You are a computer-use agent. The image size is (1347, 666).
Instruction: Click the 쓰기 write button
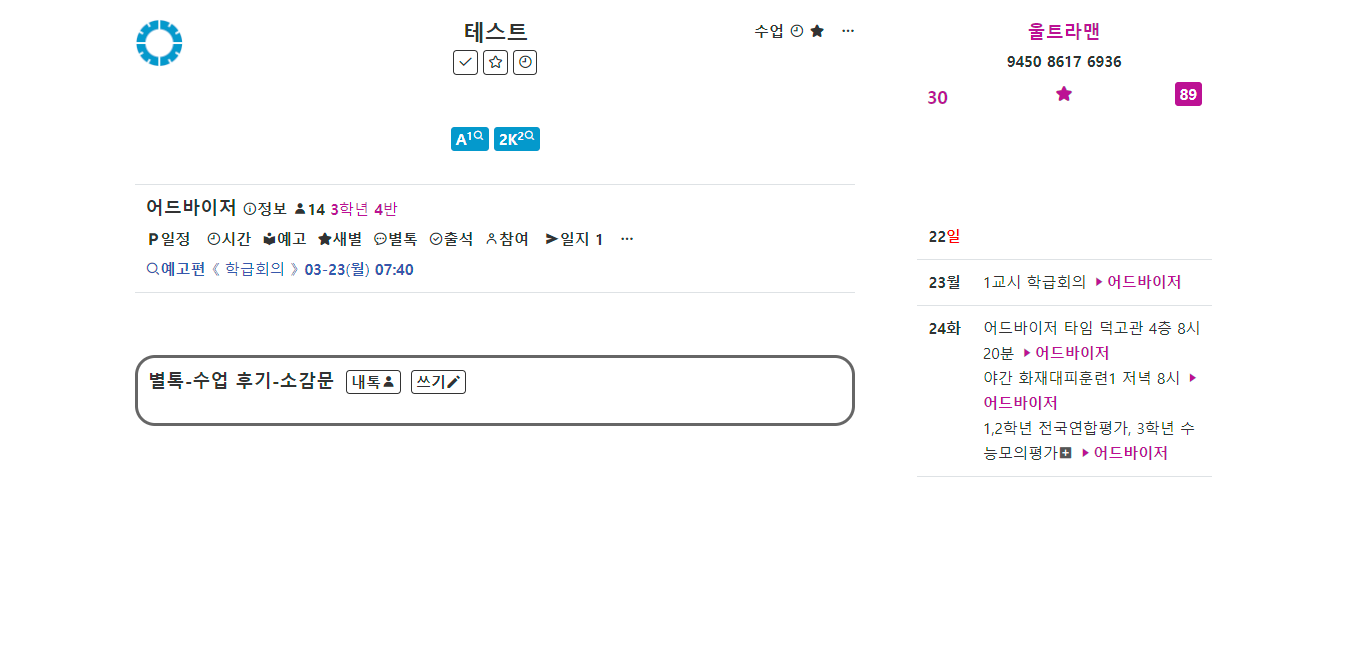tap(438, 381)
